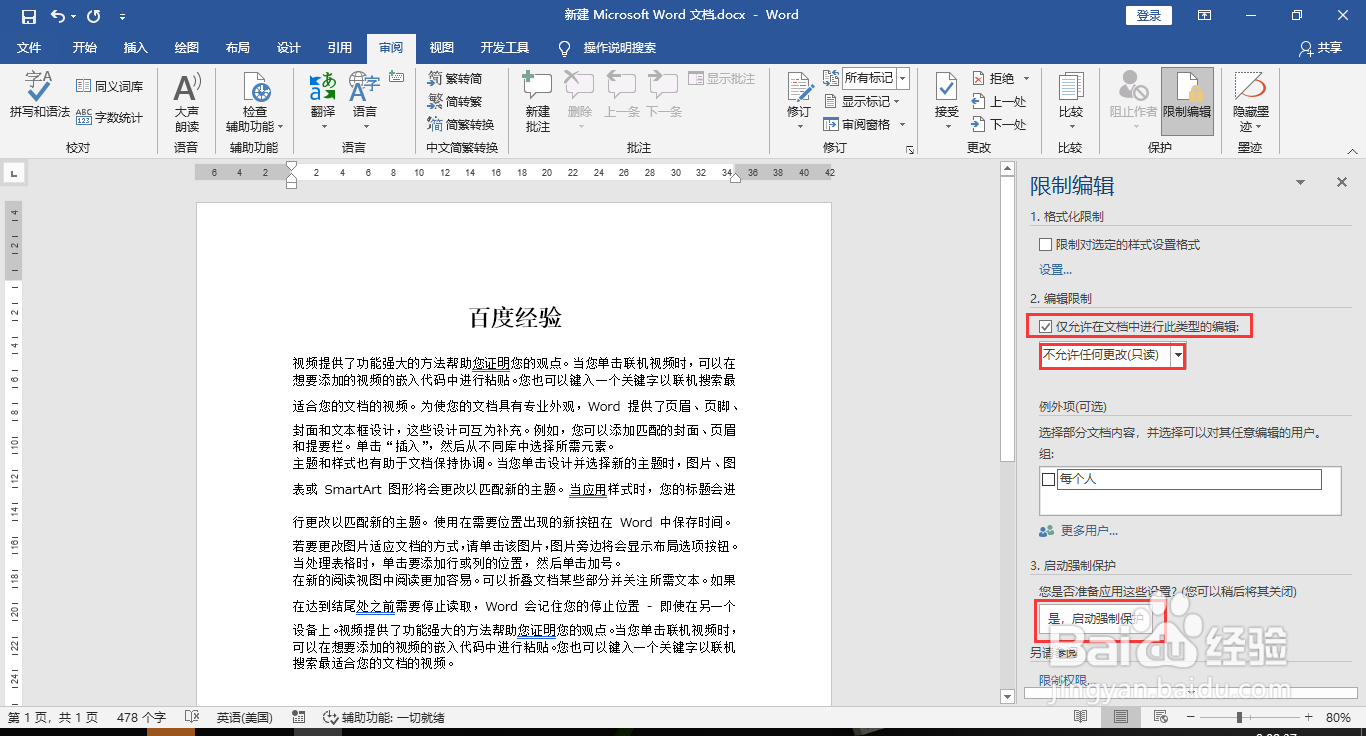Click the zoom in plus button

click(x=1308, y=717)
